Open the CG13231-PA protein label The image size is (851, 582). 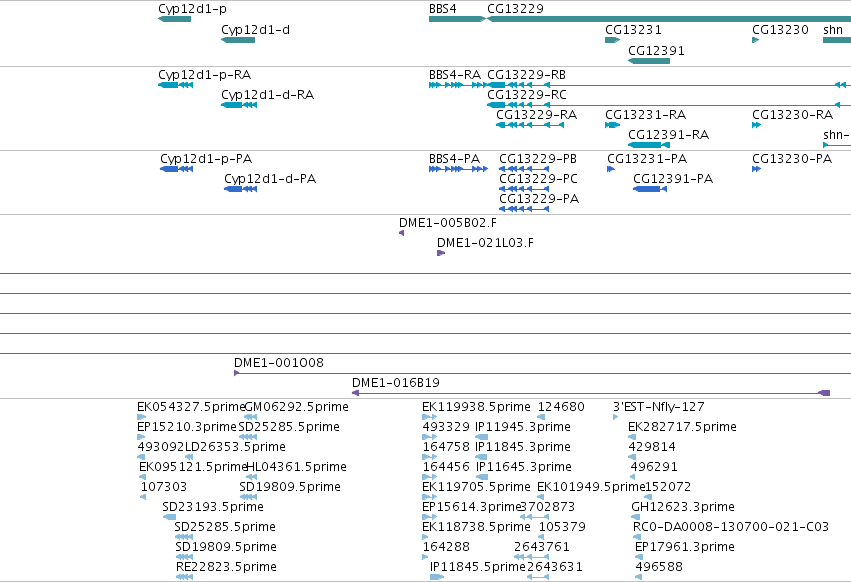click(647, 159)
